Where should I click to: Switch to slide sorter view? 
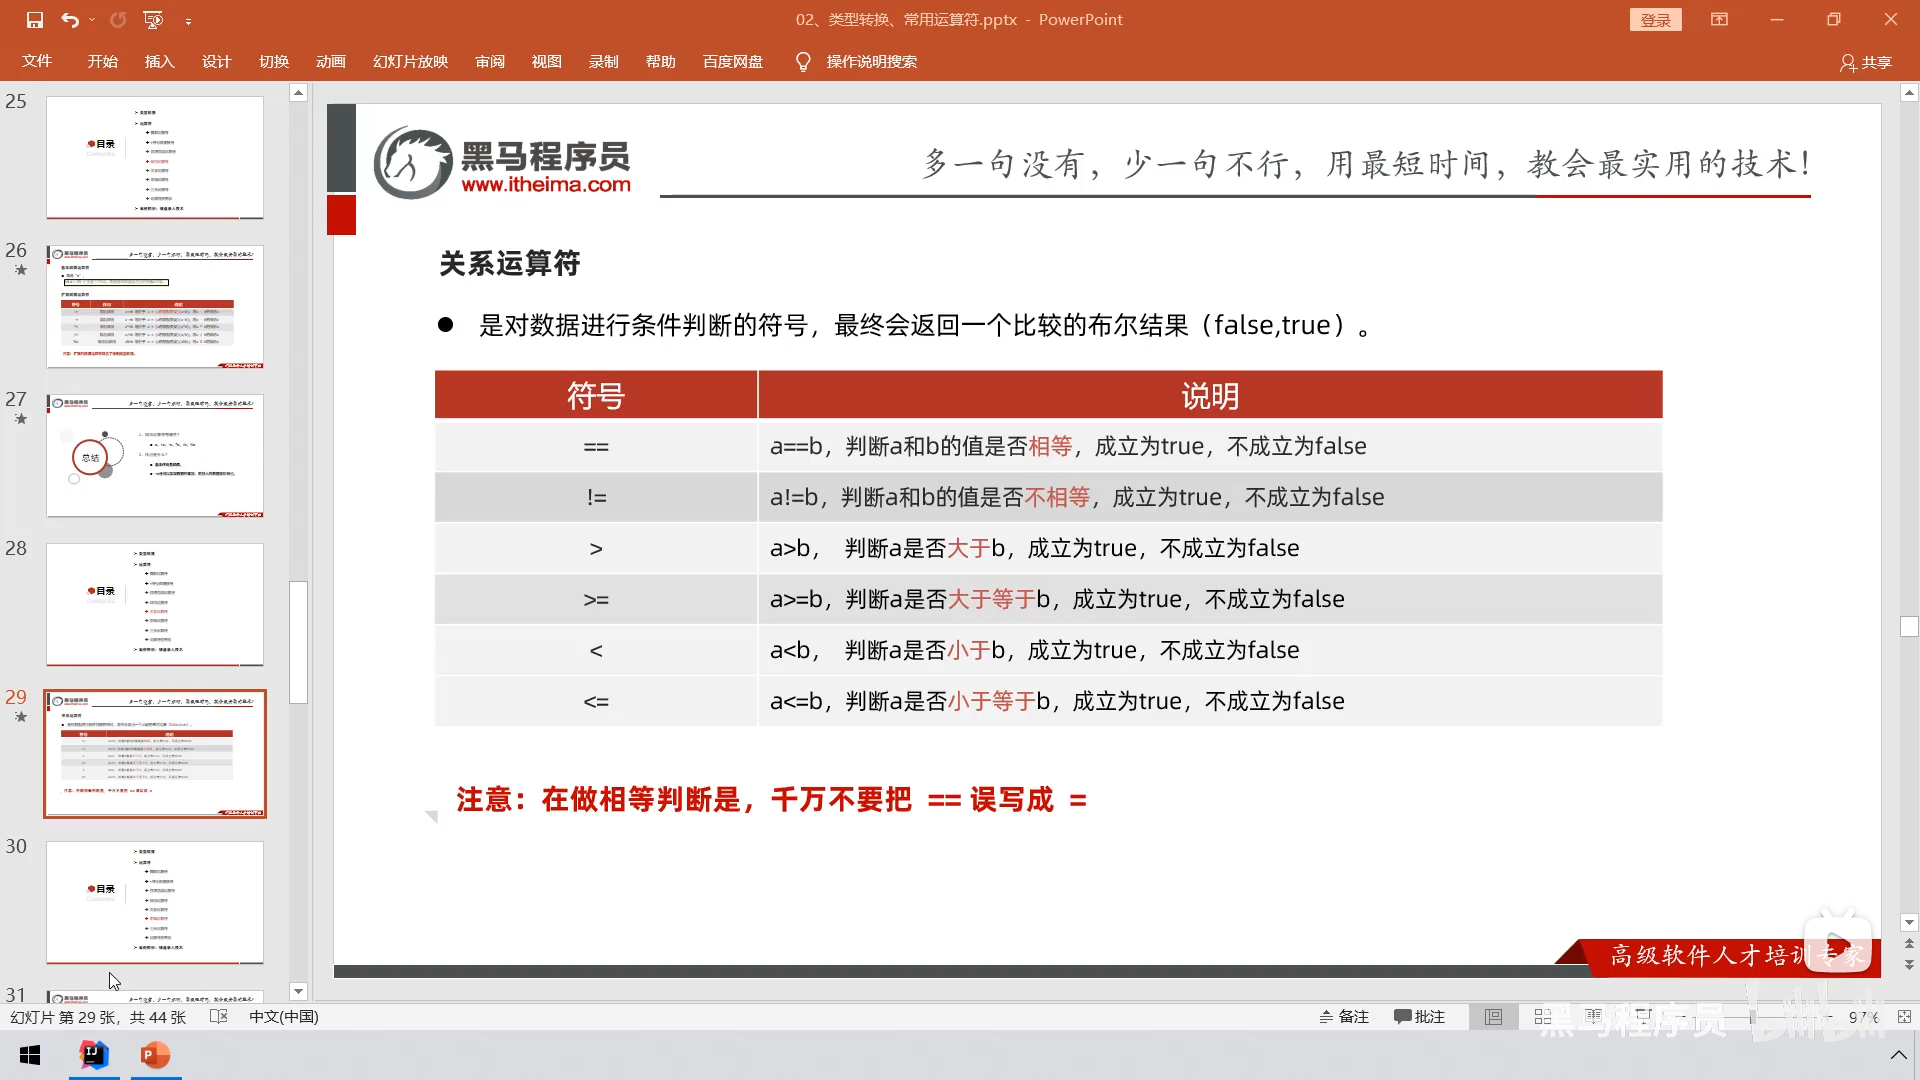tap(1543, 1016)
